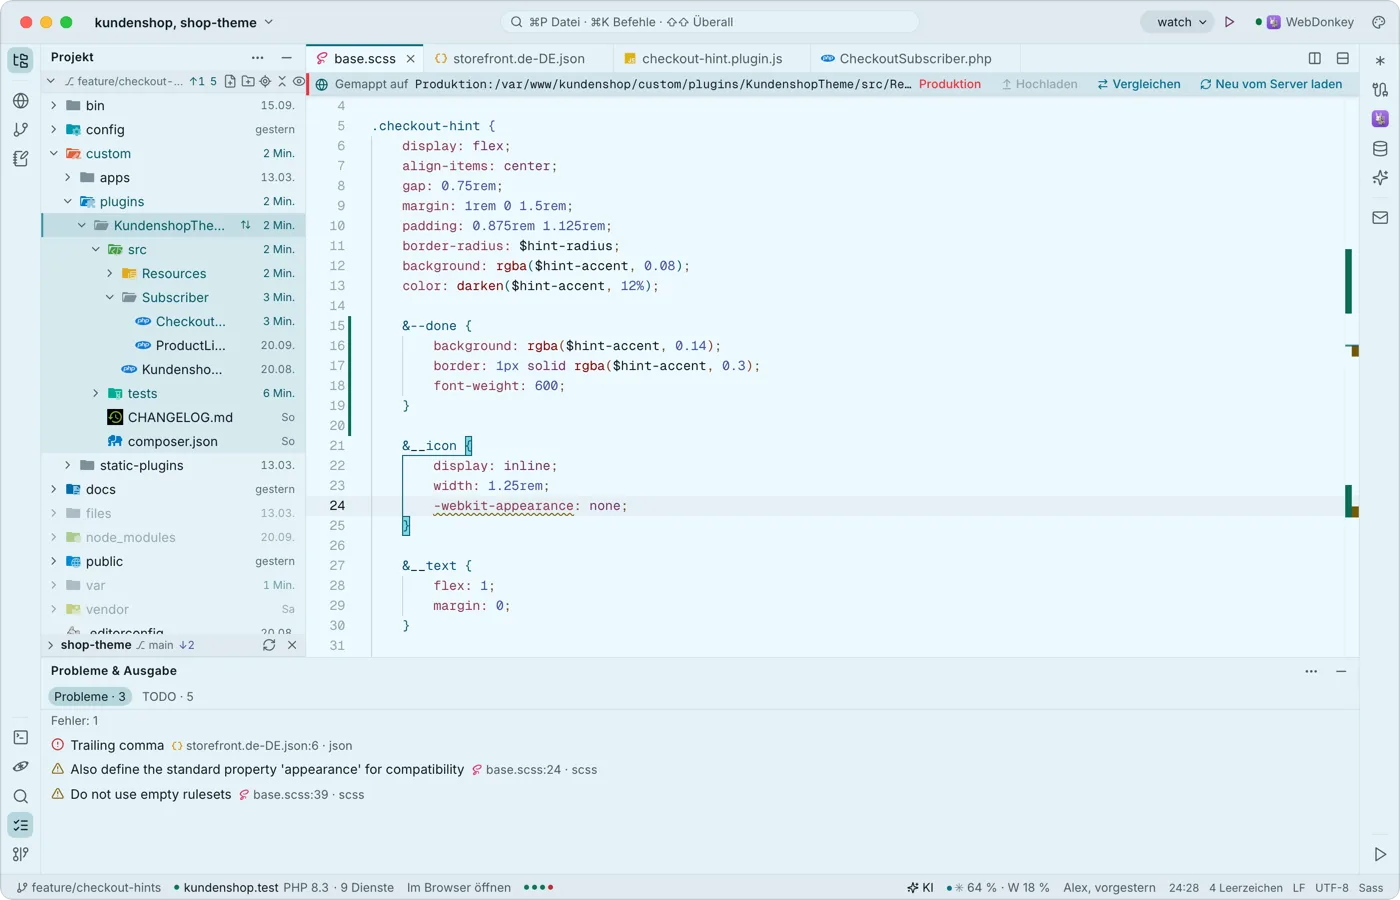Open the terminal panel icon
Image resolution: width=1400 pixels, height=900 pixels.
[21, 737]
